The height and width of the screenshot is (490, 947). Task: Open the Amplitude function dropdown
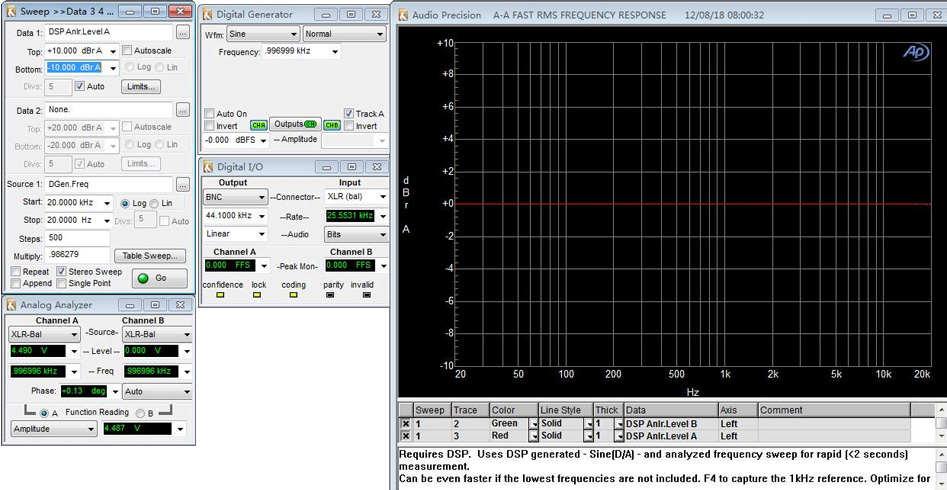point(54,428)
